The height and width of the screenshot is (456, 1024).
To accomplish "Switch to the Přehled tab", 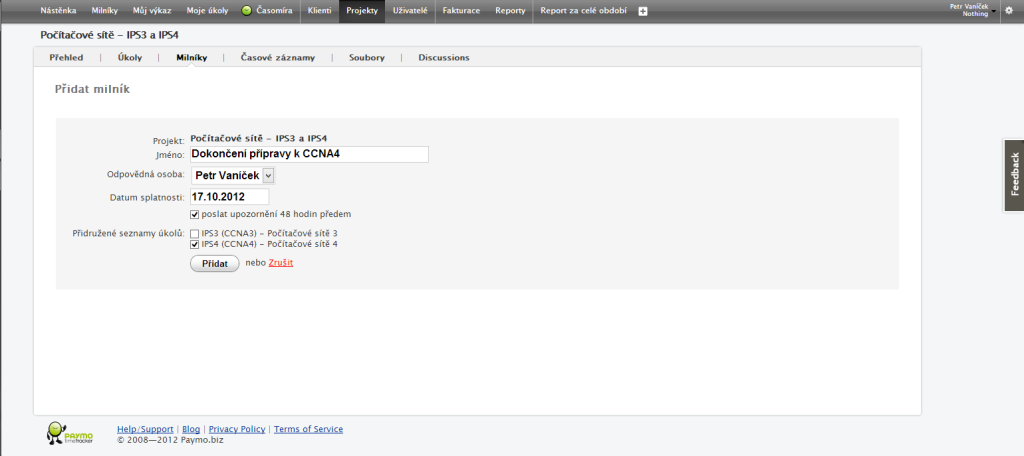I will click(67, 57).
